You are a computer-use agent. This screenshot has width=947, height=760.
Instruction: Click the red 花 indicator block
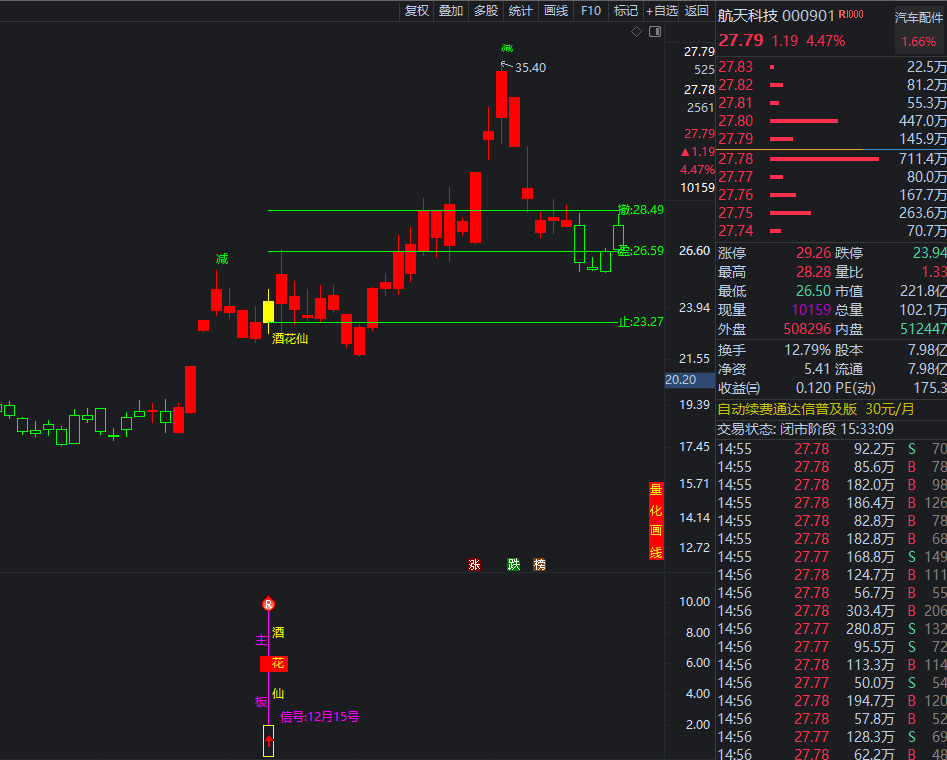275,663
